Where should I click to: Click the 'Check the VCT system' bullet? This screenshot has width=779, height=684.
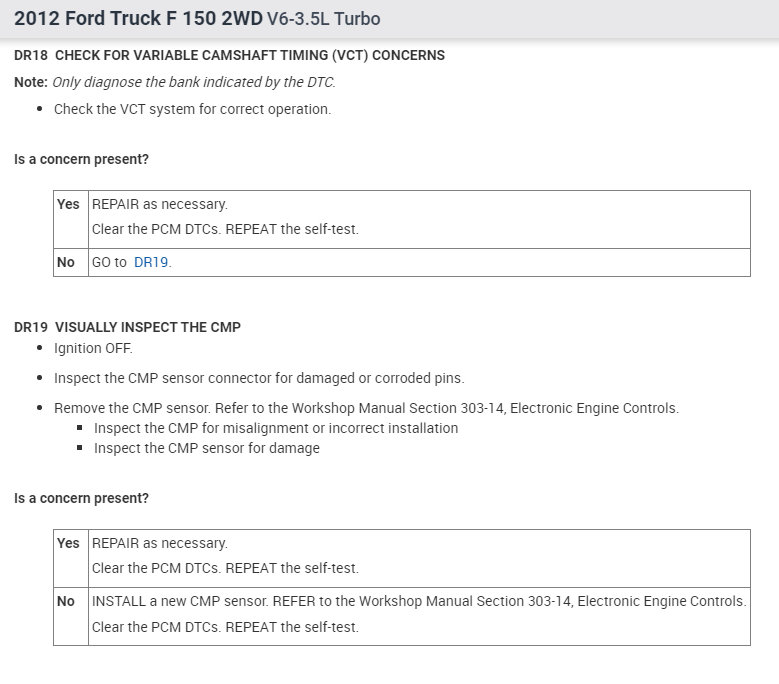tap(192, 109)
